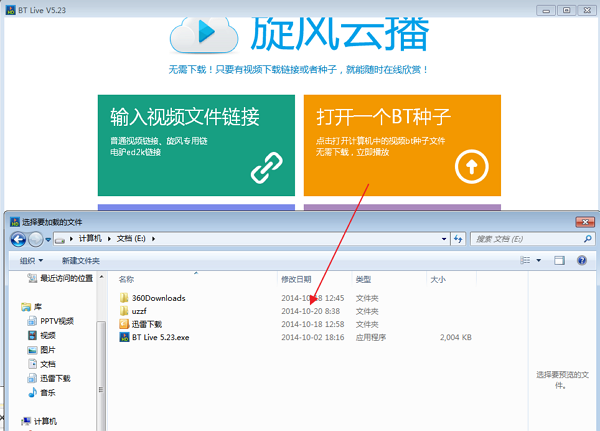Sort by 名称 column header
Screen dimensions: 600x431
pos(126,279)
